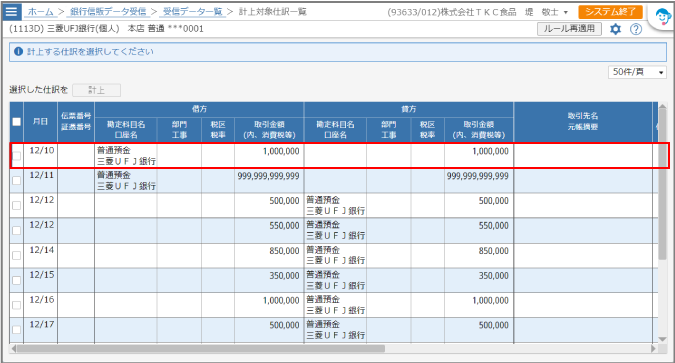Click credit account 普通預金 in 12/17 row
The width and height of the screenshot is (675, 363).
click(x=323, y=324)
